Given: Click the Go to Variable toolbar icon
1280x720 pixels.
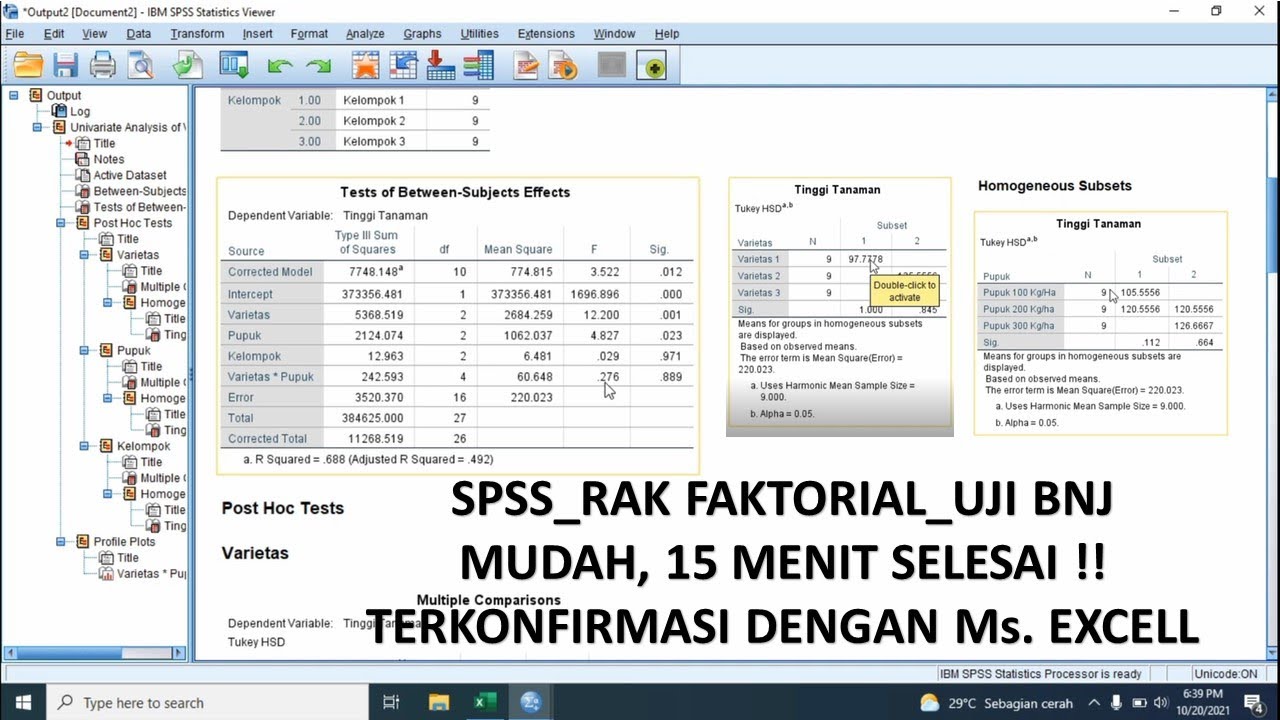Looking at the screenshot, I should [x=441, y=66].
